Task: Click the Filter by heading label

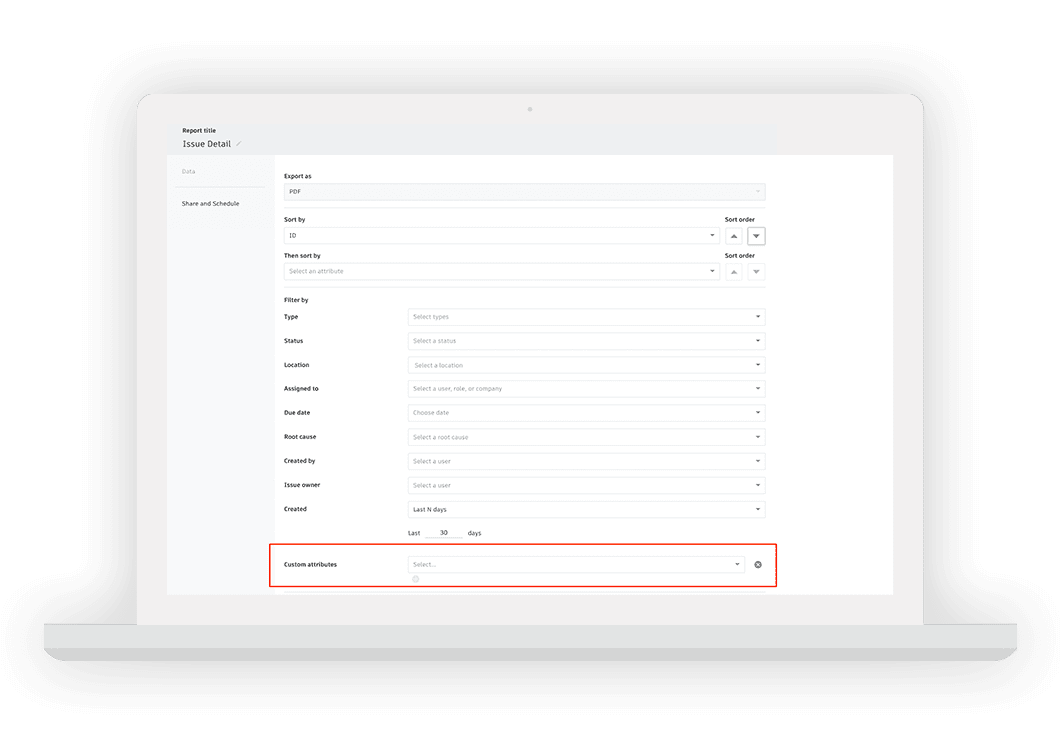Action: (296, 300)
